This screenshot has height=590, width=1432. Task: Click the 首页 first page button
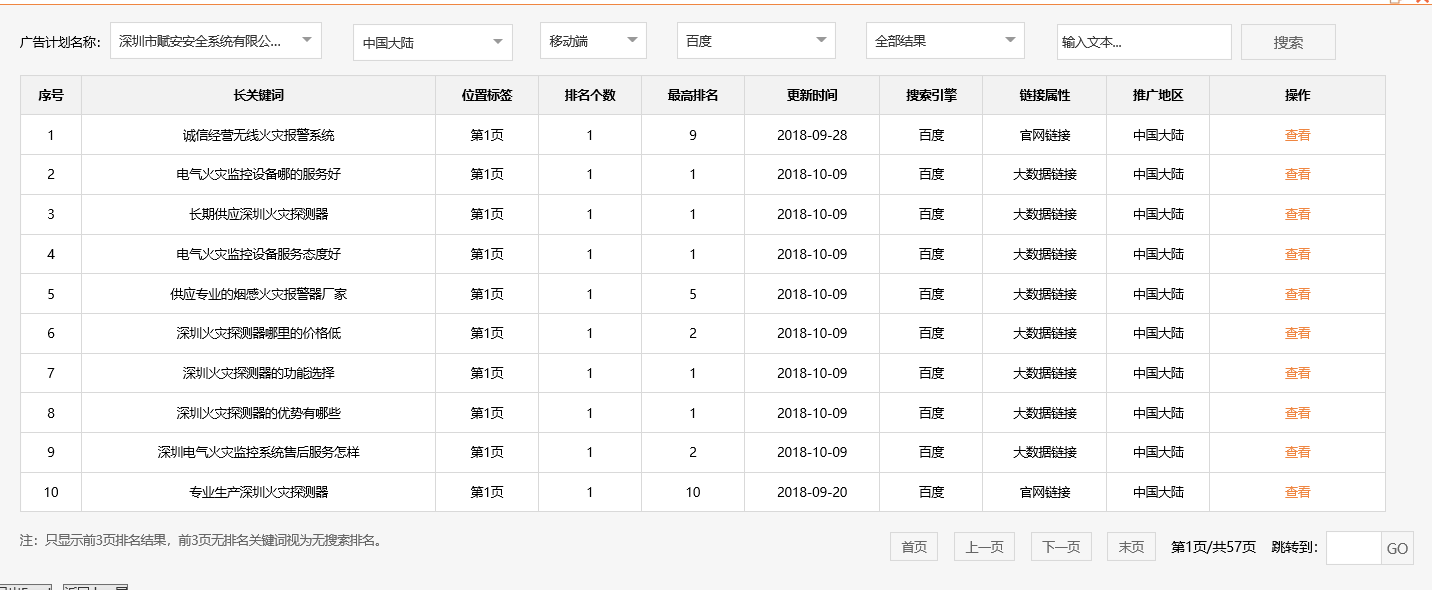click(x=913, y=546)
